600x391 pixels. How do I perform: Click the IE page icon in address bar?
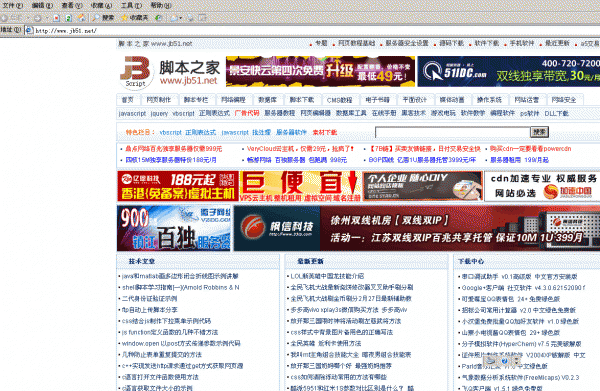[29, 30]
